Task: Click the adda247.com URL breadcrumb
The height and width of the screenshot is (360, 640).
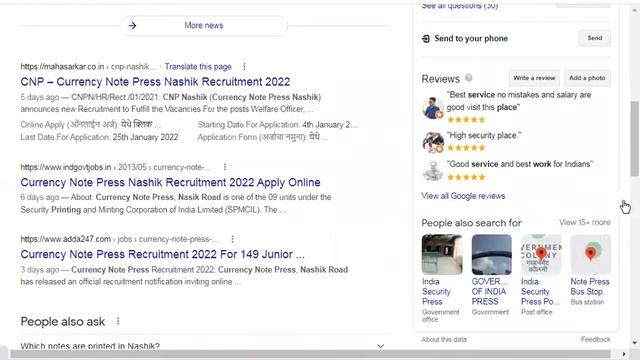Action: [119, 239]
